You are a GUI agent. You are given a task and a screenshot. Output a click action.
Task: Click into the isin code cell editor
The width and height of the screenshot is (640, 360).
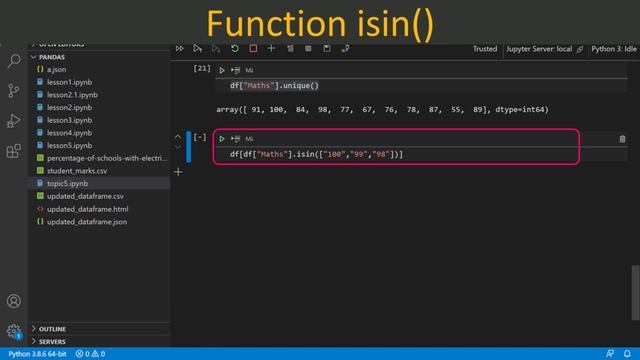[x=422, y=154]
